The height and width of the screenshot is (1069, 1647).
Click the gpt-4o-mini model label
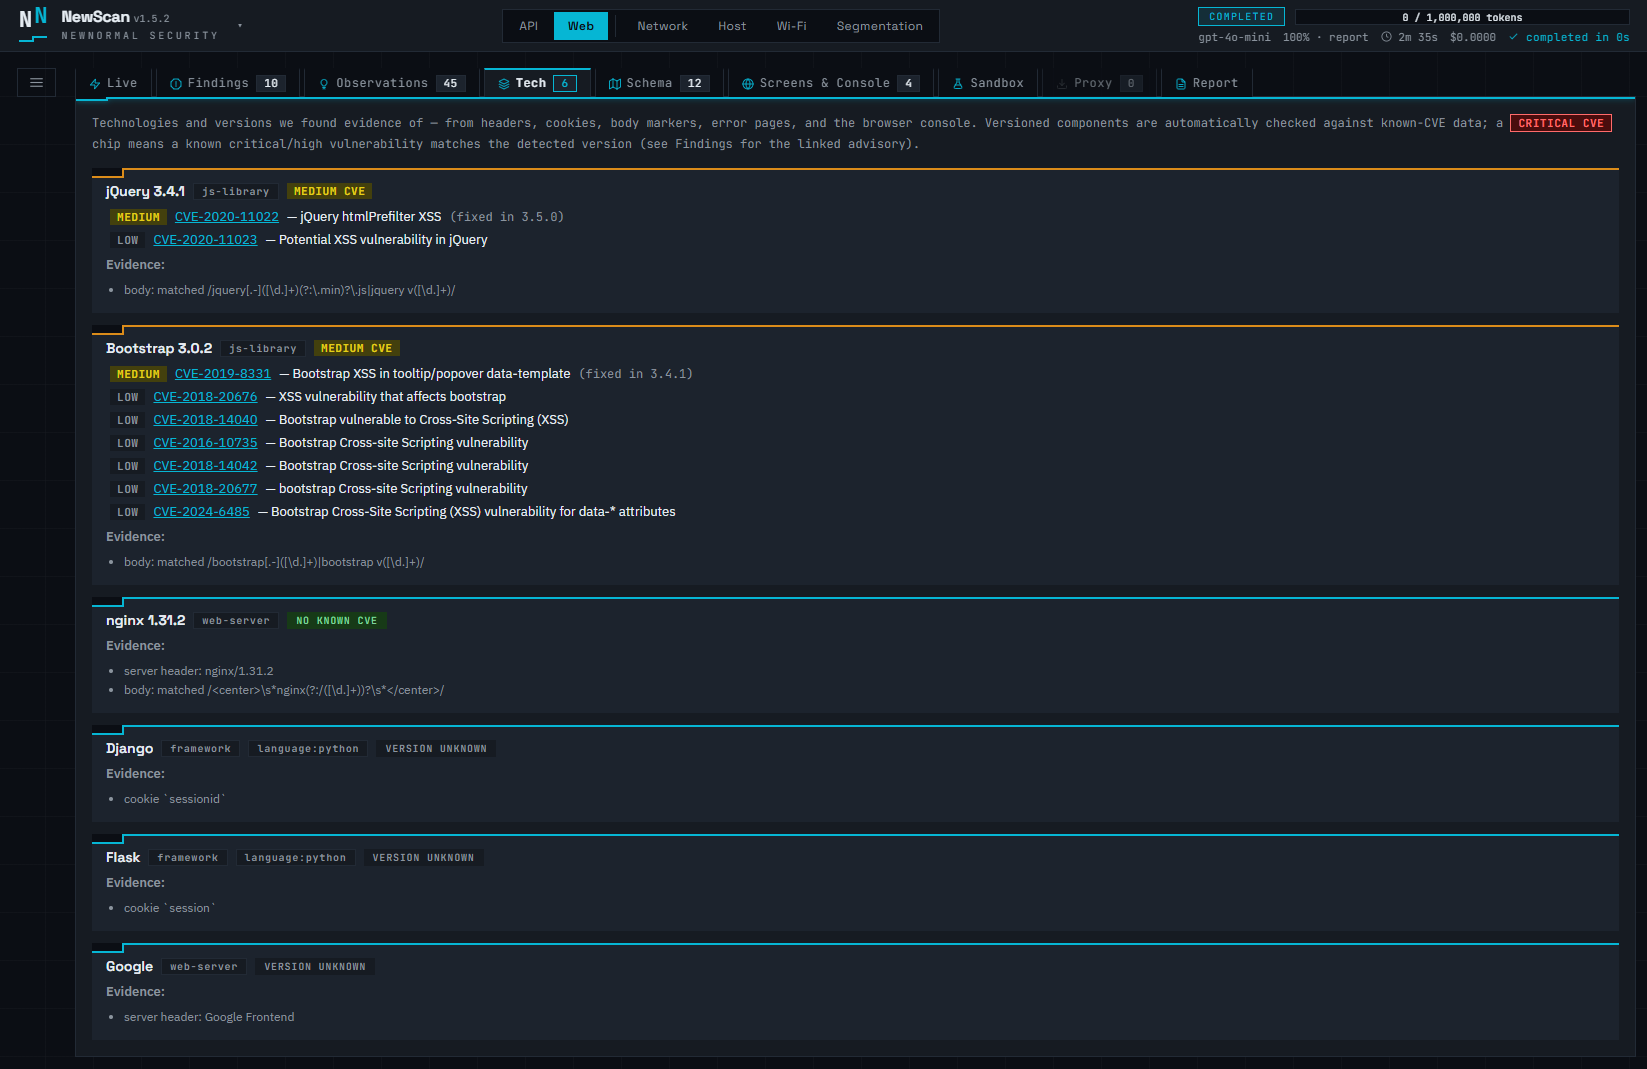pos(1234,37)
